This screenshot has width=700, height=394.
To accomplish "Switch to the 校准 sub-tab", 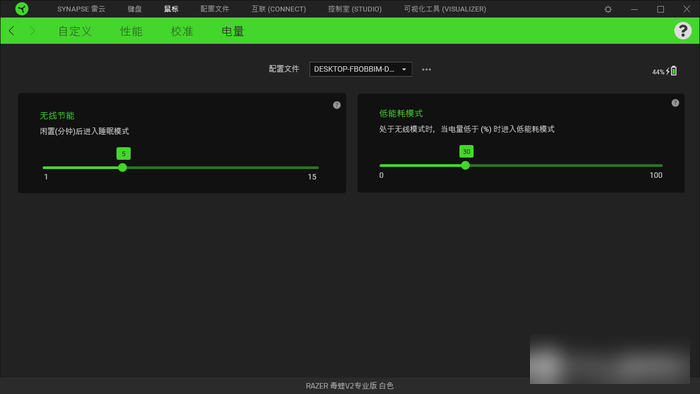I will (182, 31).
